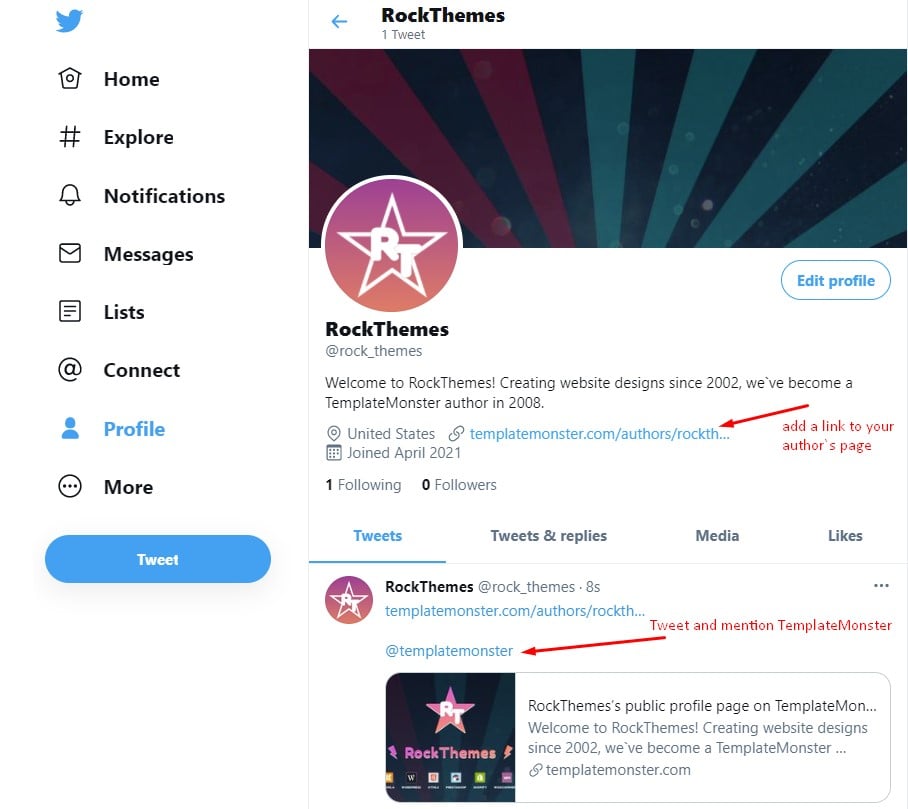Open the Lists icon in sidebar
908x809 pixels.
pyautogui.click(x=70, y=312)
